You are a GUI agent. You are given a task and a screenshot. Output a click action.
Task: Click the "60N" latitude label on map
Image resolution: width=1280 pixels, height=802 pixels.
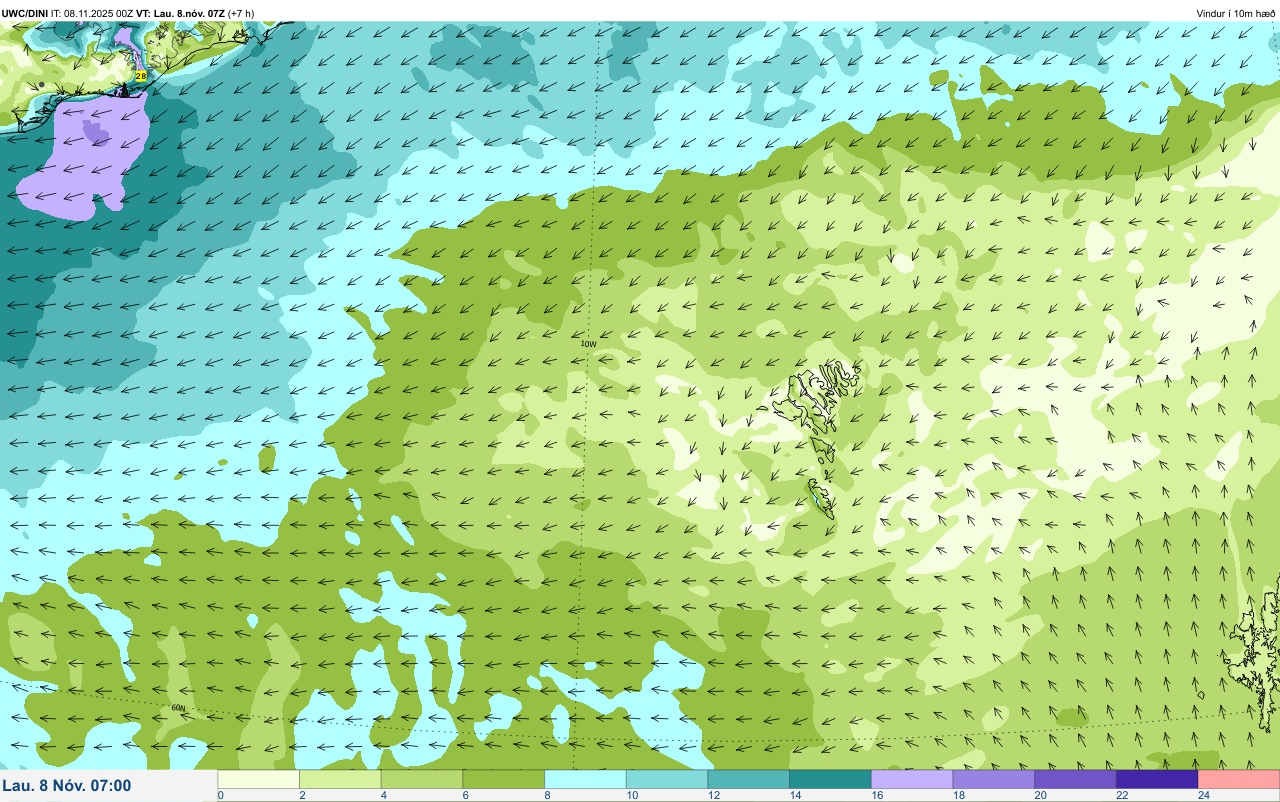pyautogui.click(x=178, y=708)
